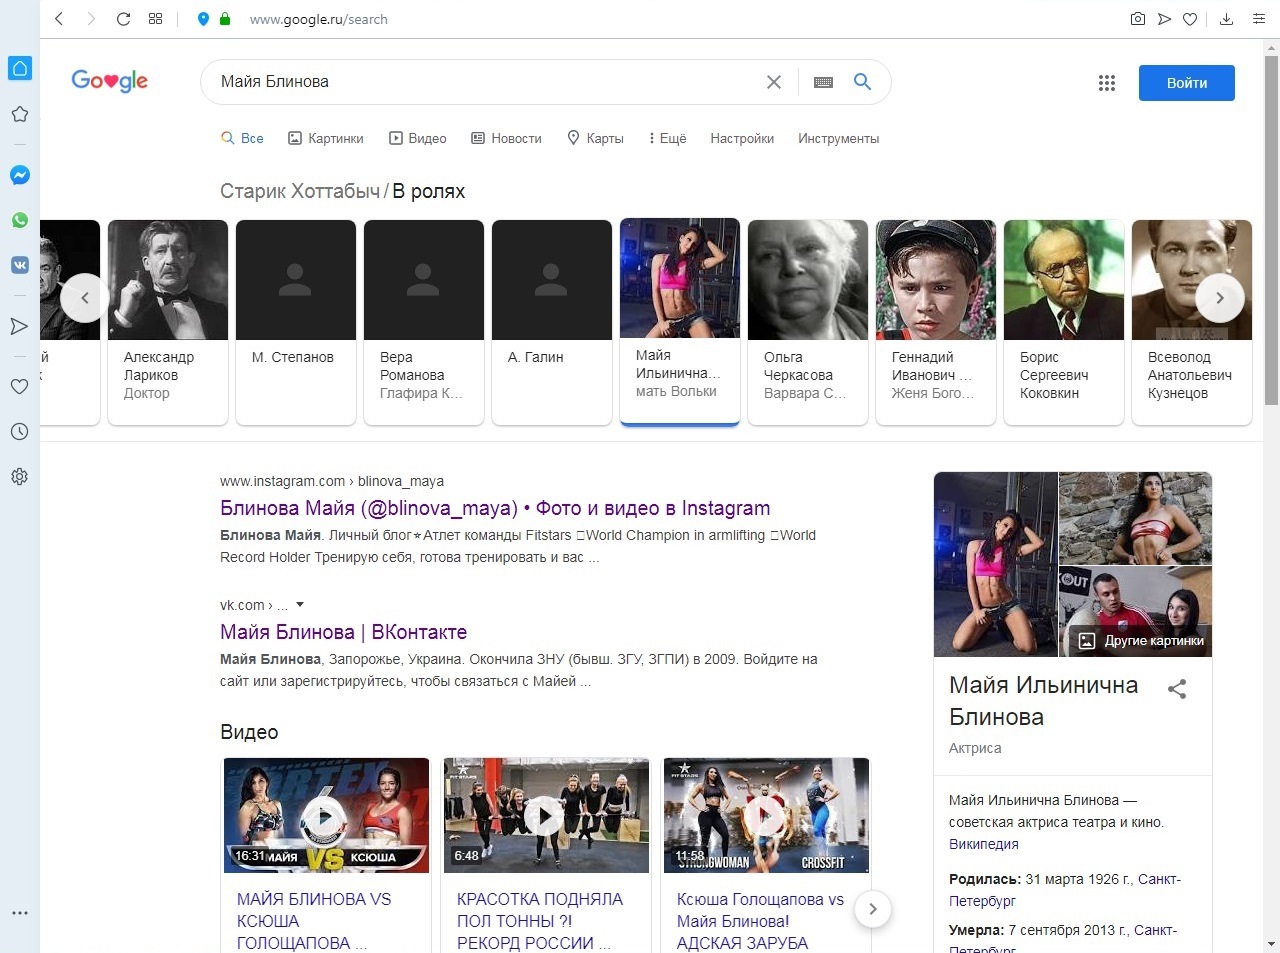Open the Майя Блинова ВКонтакте result

tap(343, 632)
